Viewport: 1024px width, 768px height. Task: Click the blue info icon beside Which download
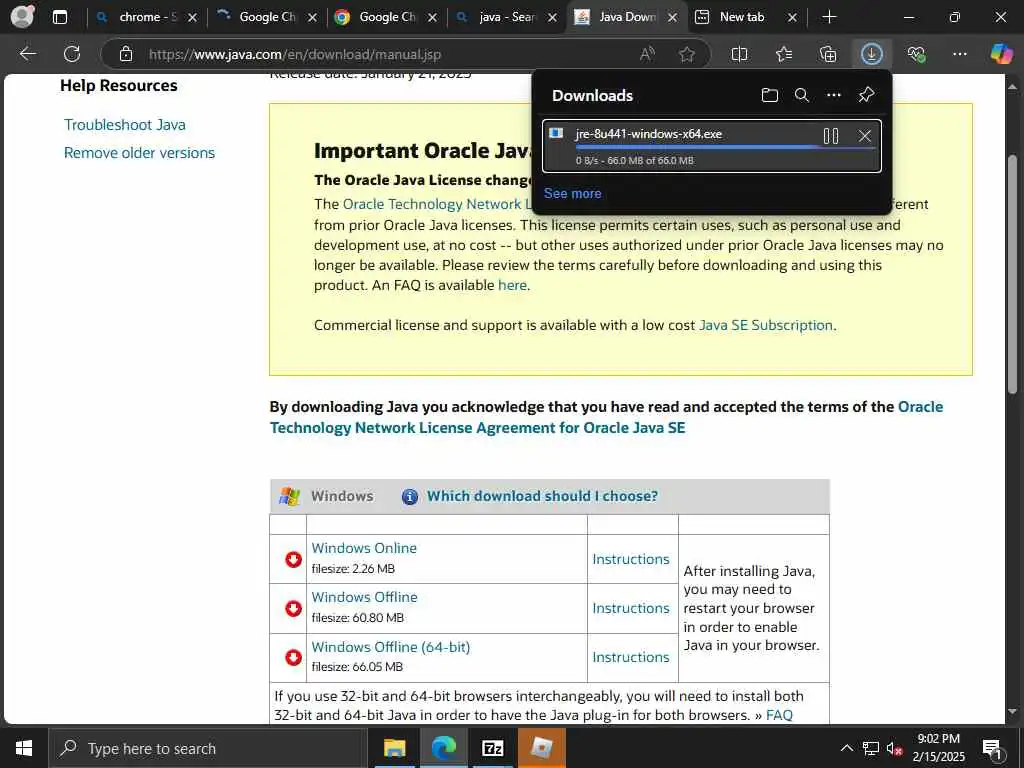[x=409, y=497]
